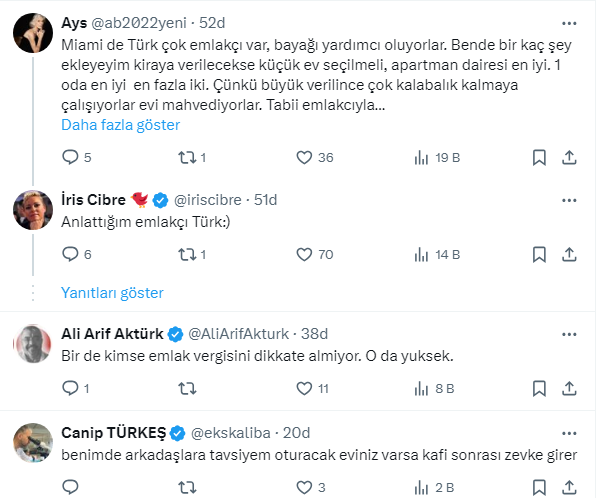The image size is (604, 498).
Task: Share Ays's tweet
Action: [x=569, y=158]
